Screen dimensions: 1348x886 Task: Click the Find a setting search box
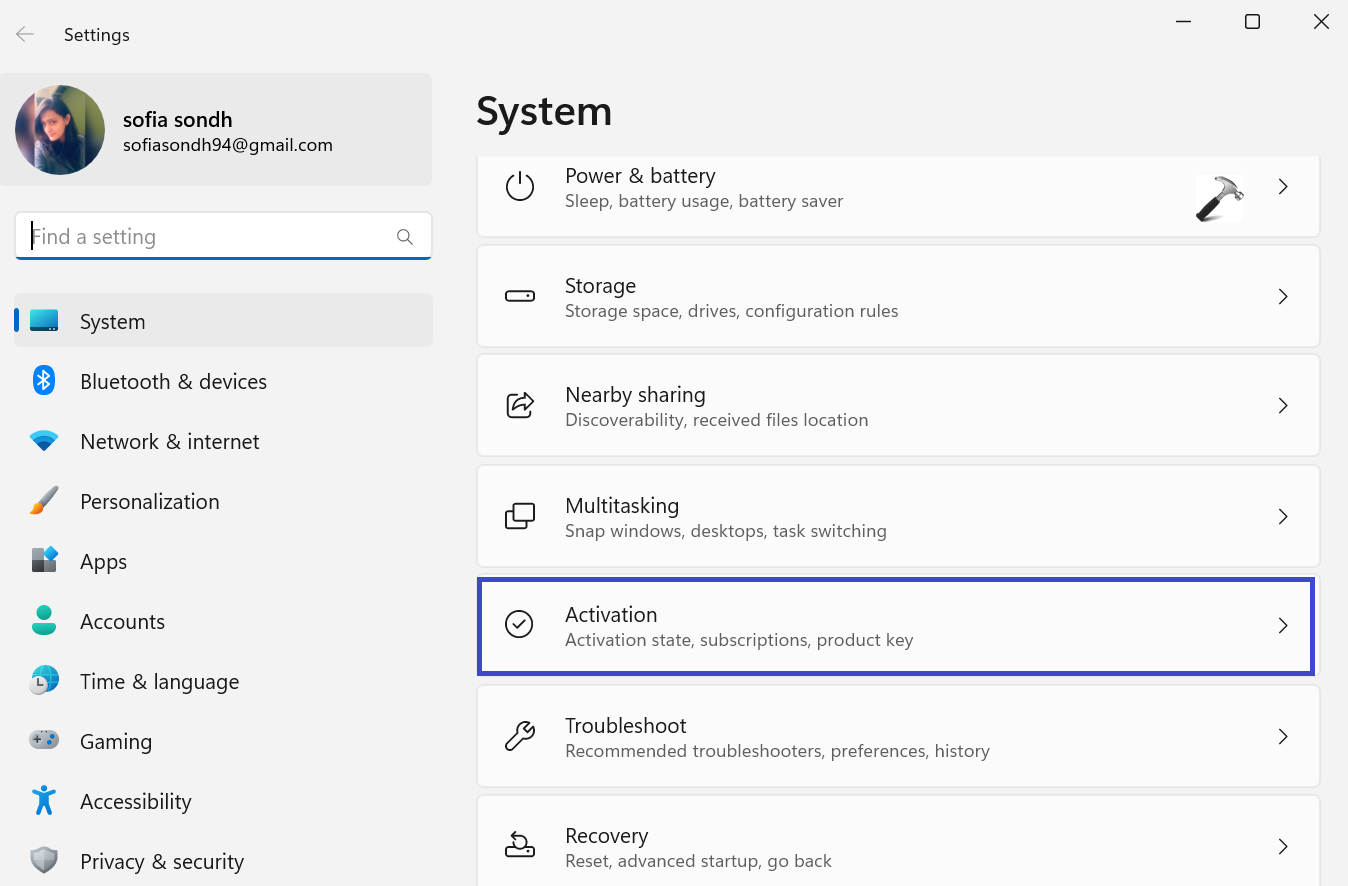point(210,237)
